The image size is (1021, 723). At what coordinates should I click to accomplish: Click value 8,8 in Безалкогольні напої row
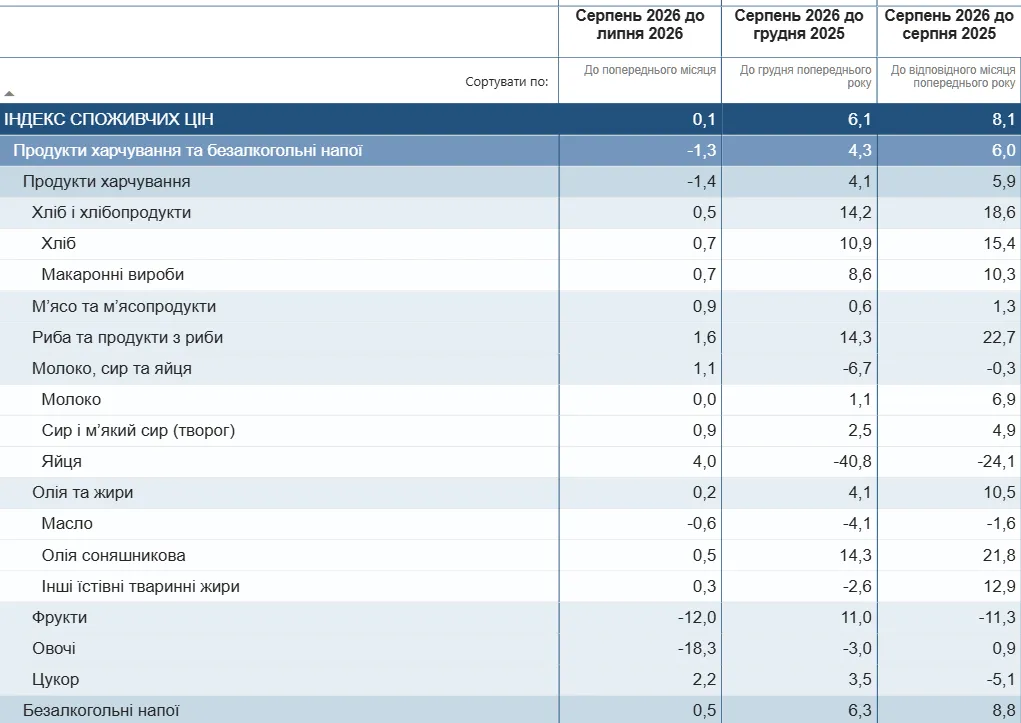[x=1003, y=711]
